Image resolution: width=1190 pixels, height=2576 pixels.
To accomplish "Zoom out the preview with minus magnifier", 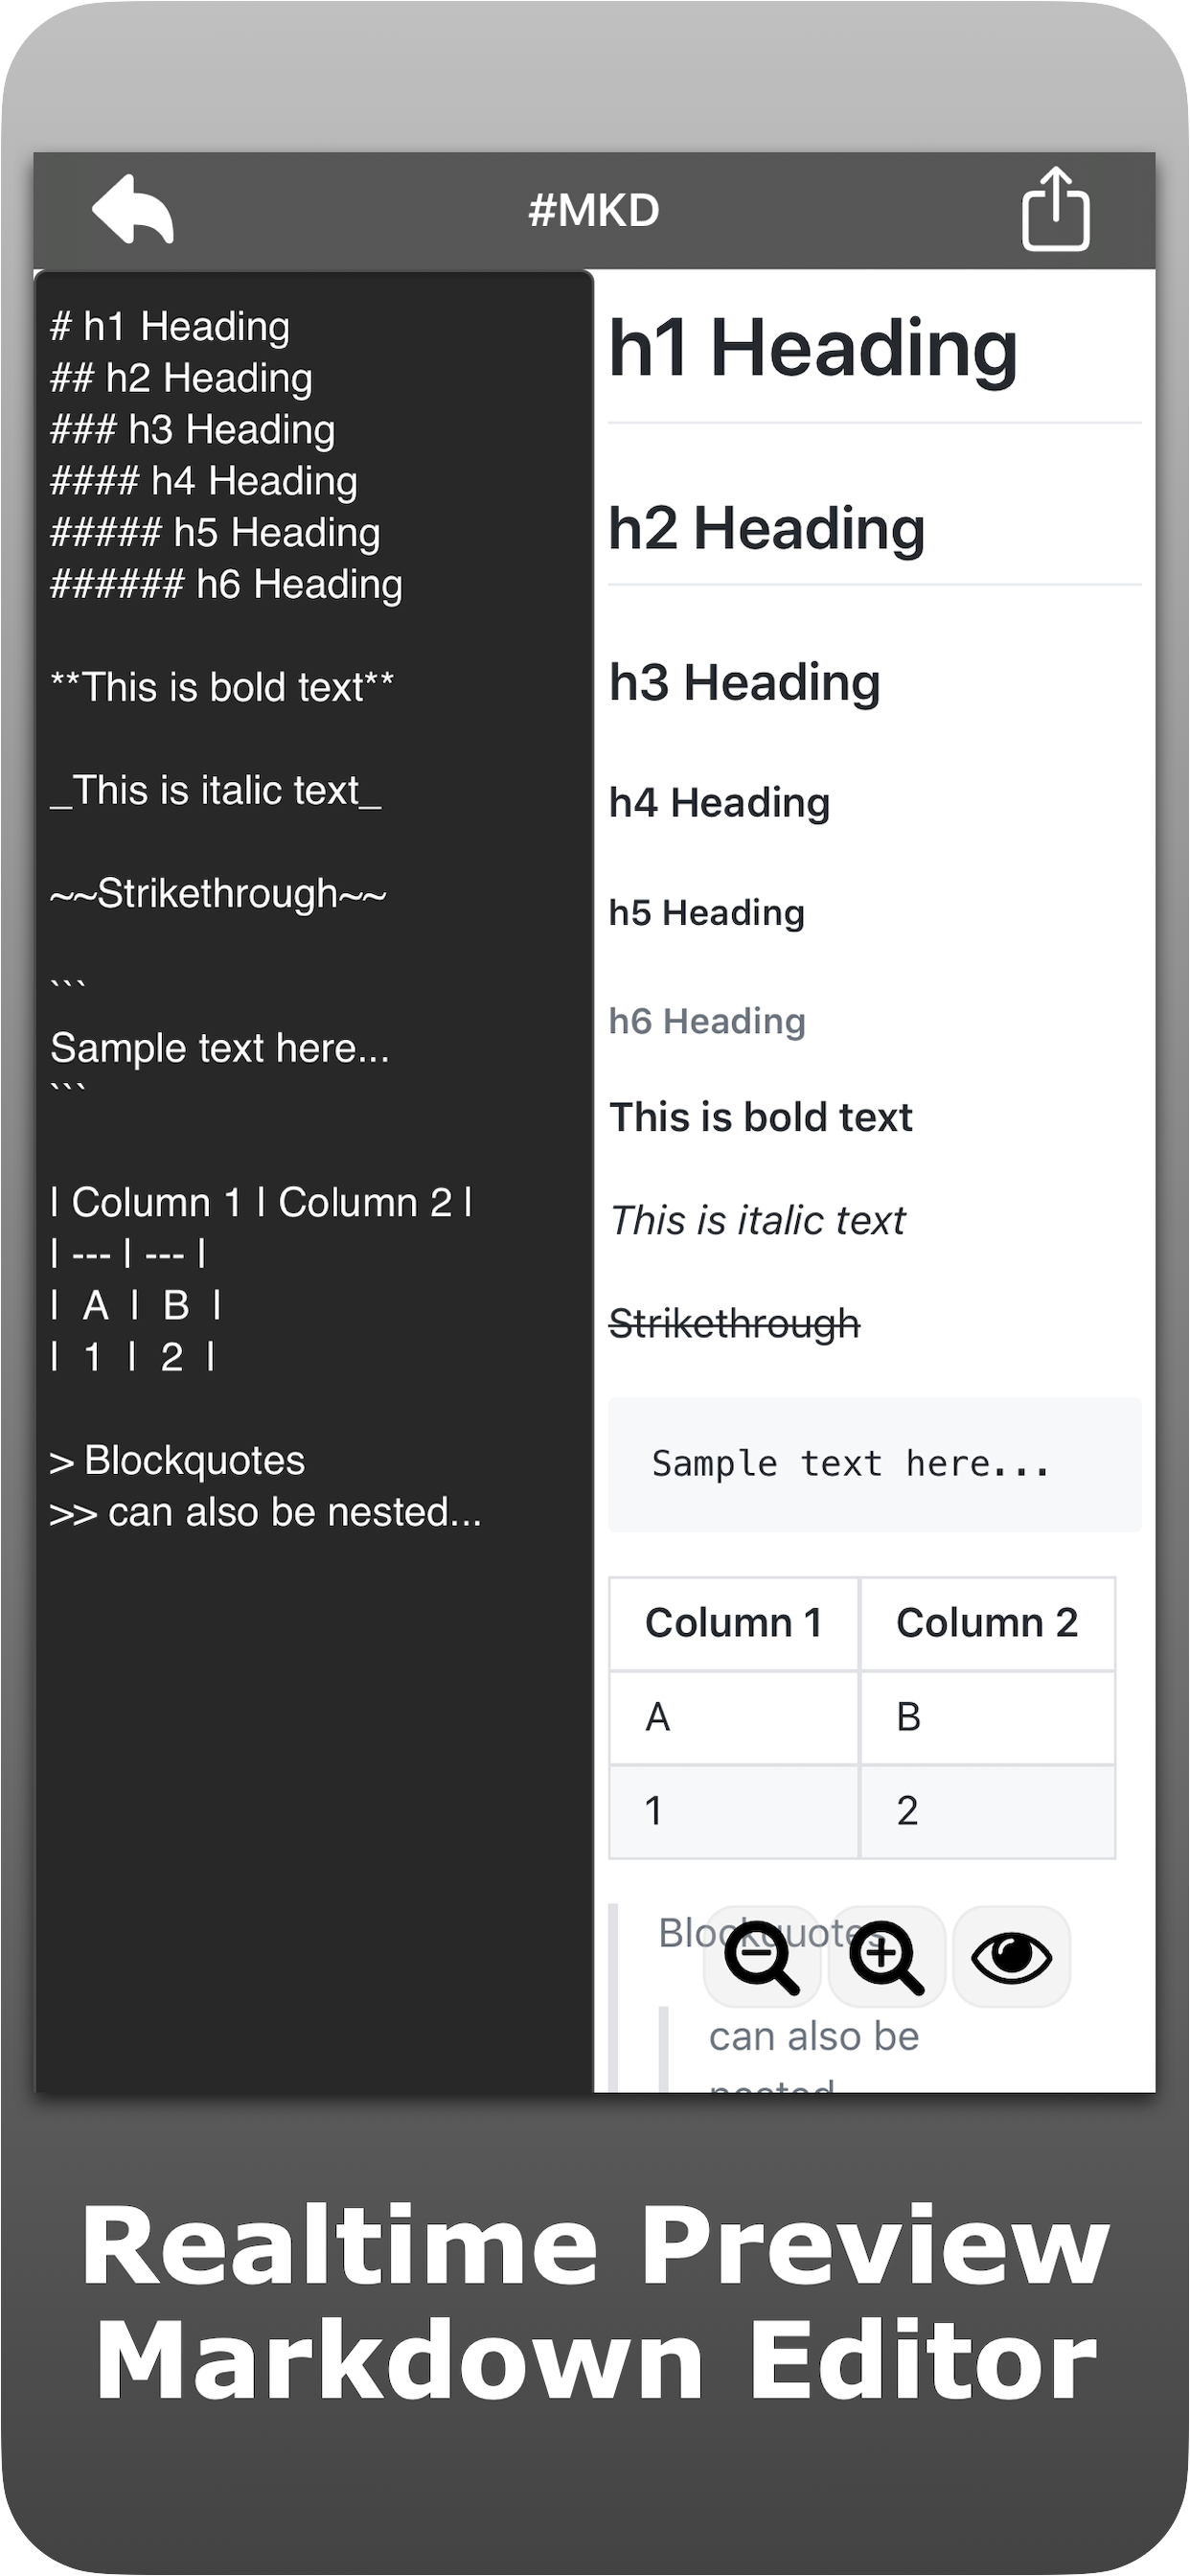I will 762,1956.
